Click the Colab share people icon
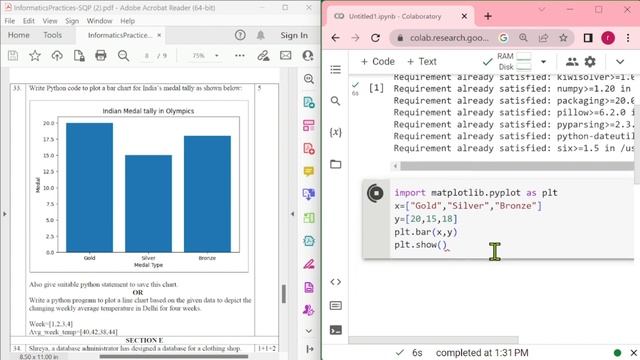640x360 pixels. click(x=572, y=62)
